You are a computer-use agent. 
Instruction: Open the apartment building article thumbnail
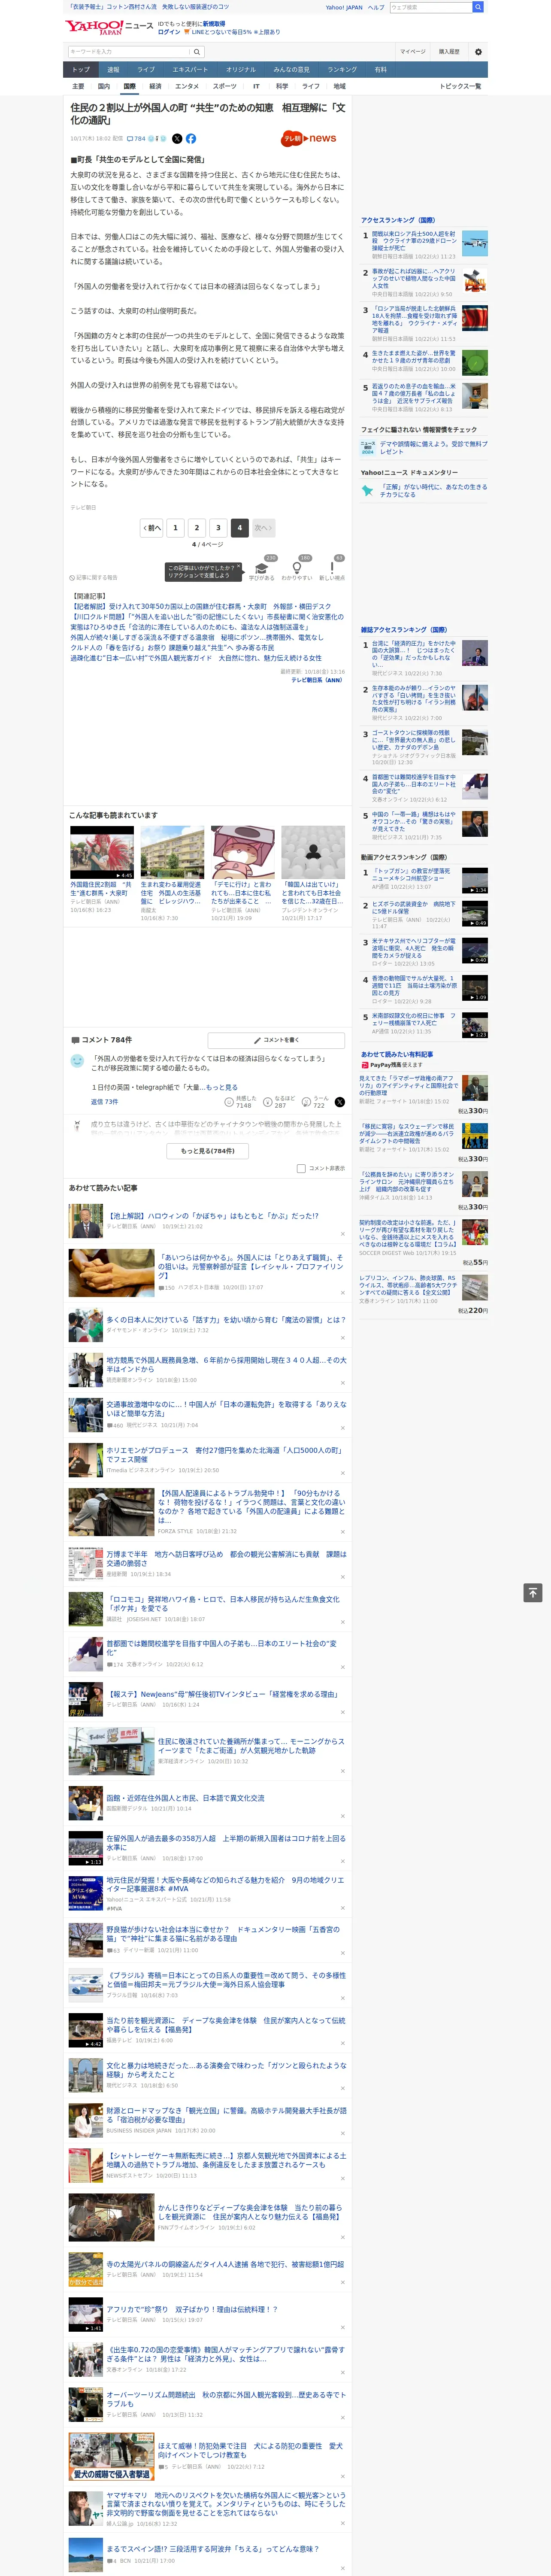click(172, 852)
